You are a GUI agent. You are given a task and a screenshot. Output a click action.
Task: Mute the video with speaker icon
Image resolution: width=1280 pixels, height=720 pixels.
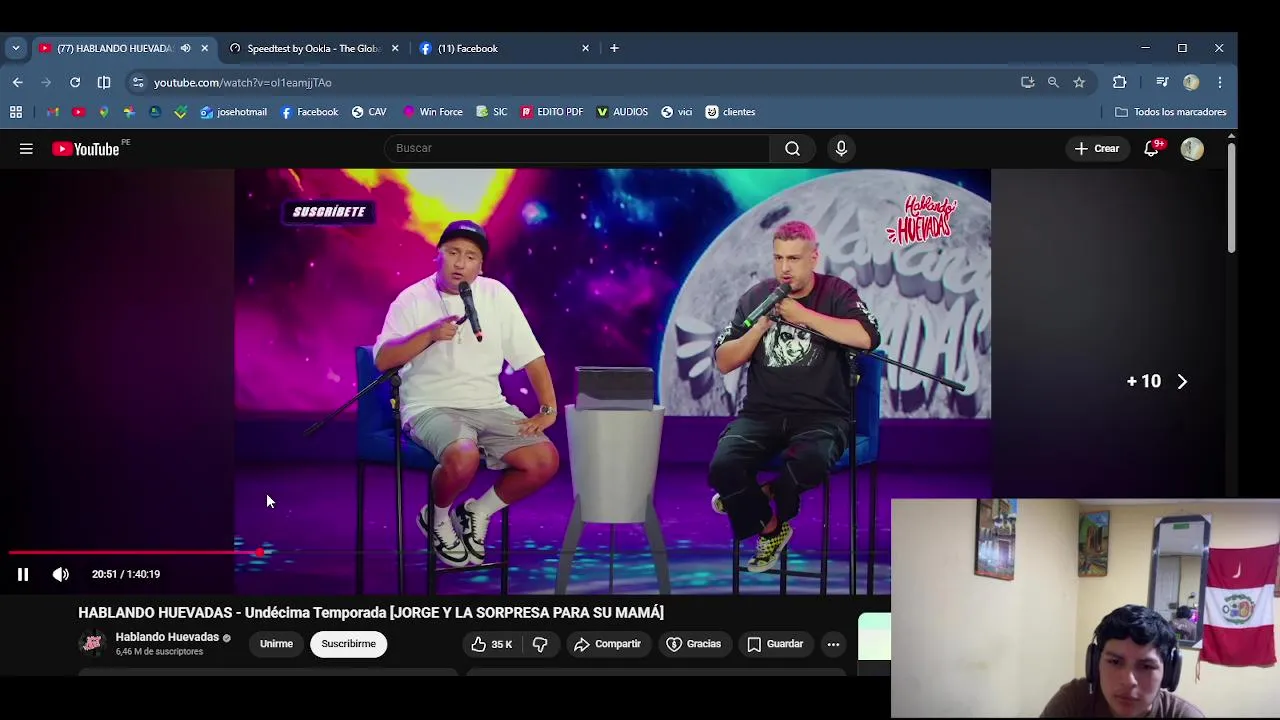(x=61, y=574)
